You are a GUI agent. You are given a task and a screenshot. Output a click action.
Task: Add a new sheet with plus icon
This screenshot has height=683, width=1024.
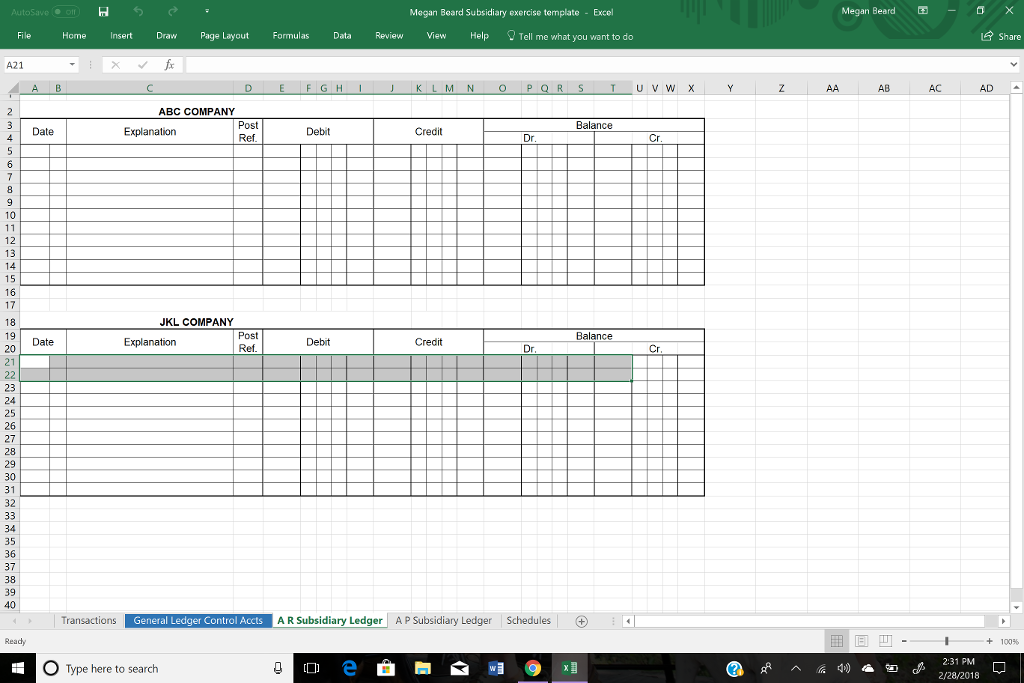coord(581,621)
